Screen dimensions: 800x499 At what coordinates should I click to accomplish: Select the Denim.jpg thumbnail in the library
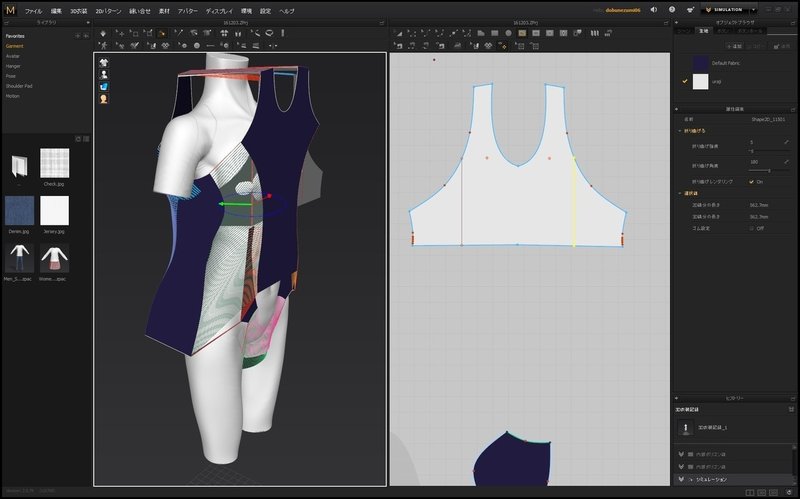pyautogui.click(x=19, y=211)
